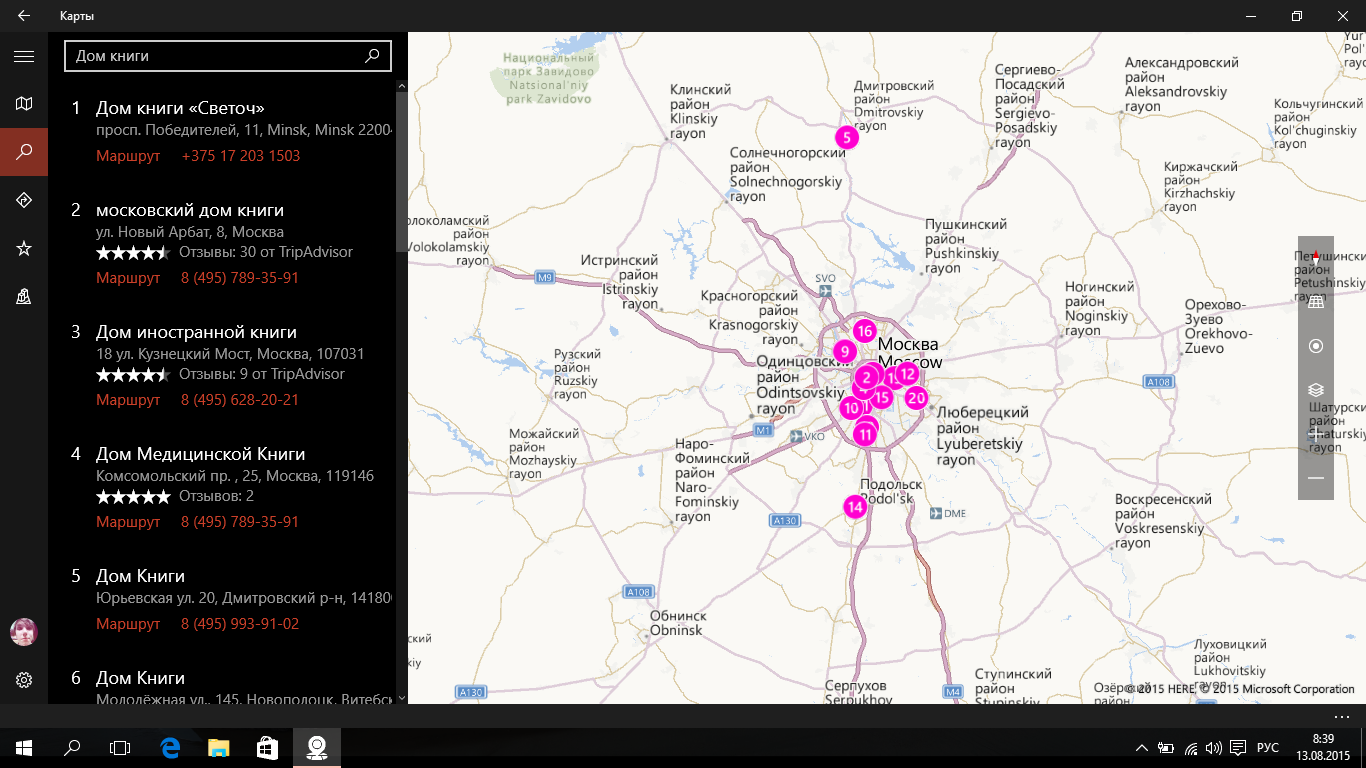This screenshot has width=1366, height=768.
Task: Launch Microsoft Edge from the taskbar
Action: pos(170,748)
